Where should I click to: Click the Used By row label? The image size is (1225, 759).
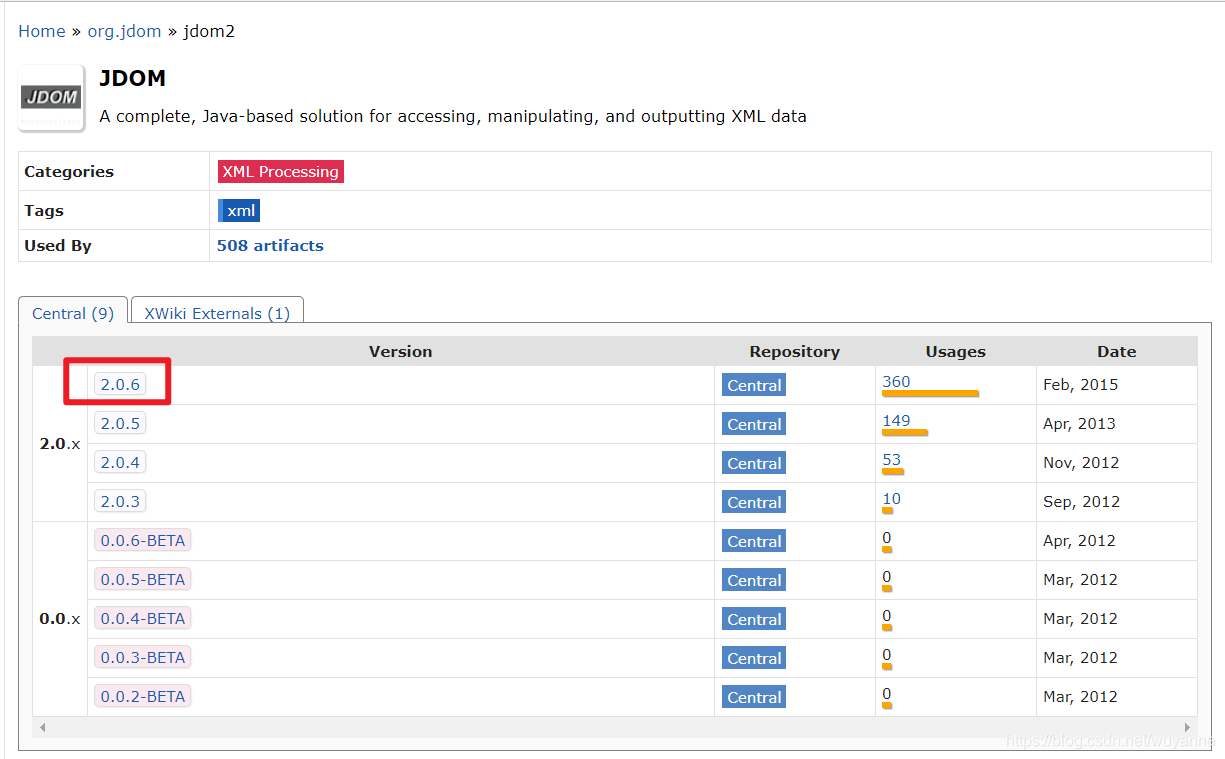pos(58,246)
